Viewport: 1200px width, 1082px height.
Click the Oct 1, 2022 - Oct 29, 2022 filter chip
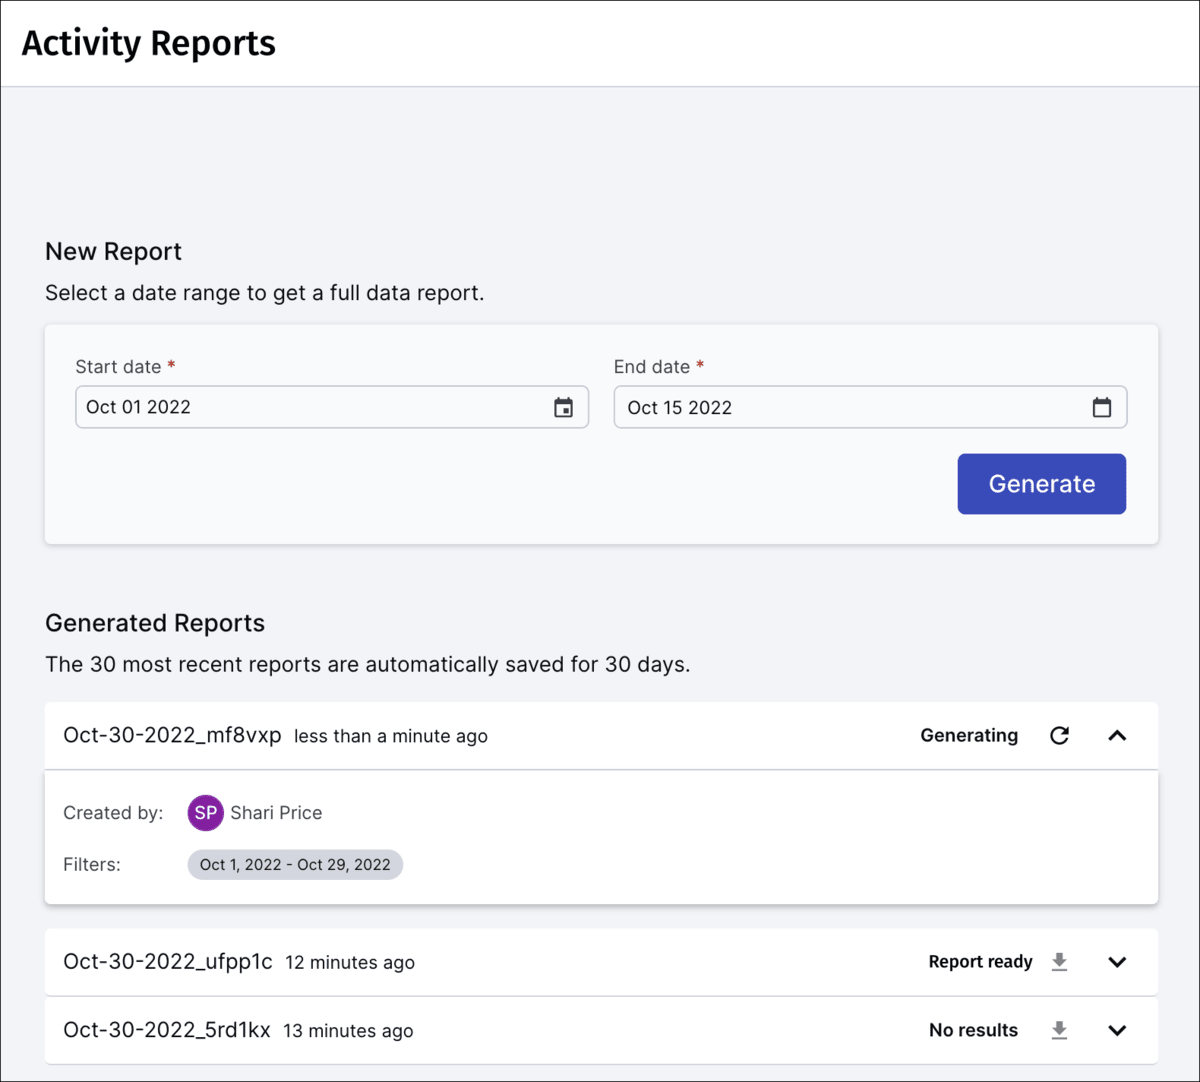(x=295, y=865)
